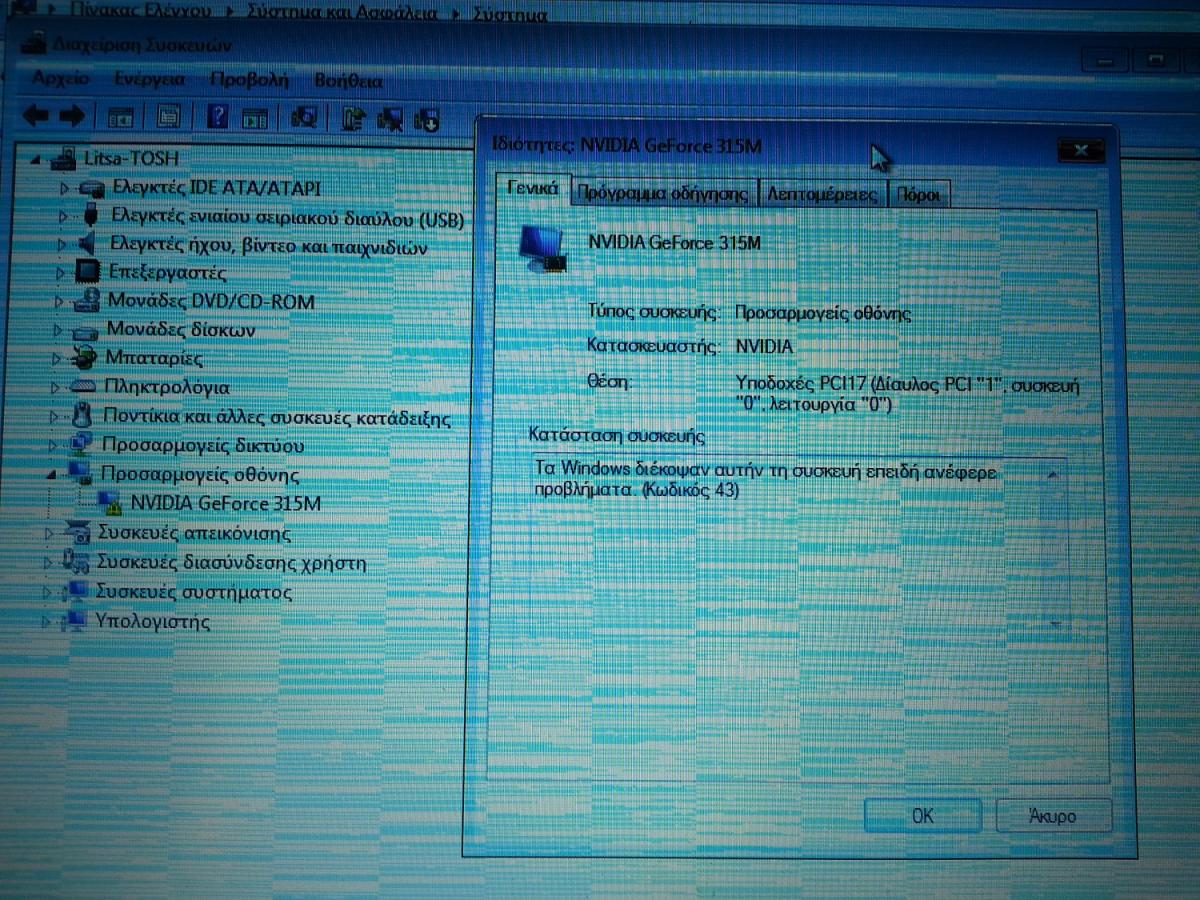Viewport: 1200px width, 900px height.
Task: Expand the Επεξεργαστές node
Action: (62, 273)
